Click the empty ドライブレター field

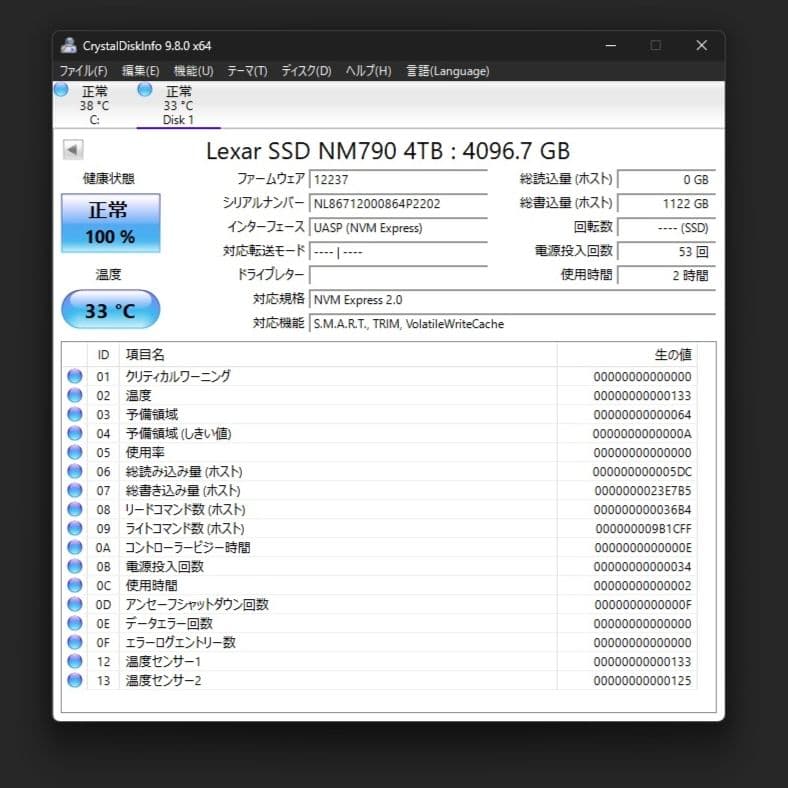click(x=399, y=275)
